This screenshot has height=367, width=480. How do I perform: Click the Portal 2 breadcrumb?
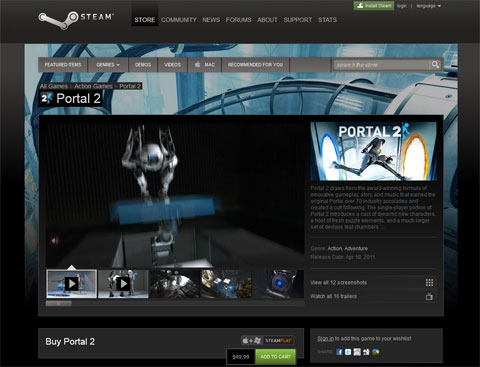coord(130,86)
